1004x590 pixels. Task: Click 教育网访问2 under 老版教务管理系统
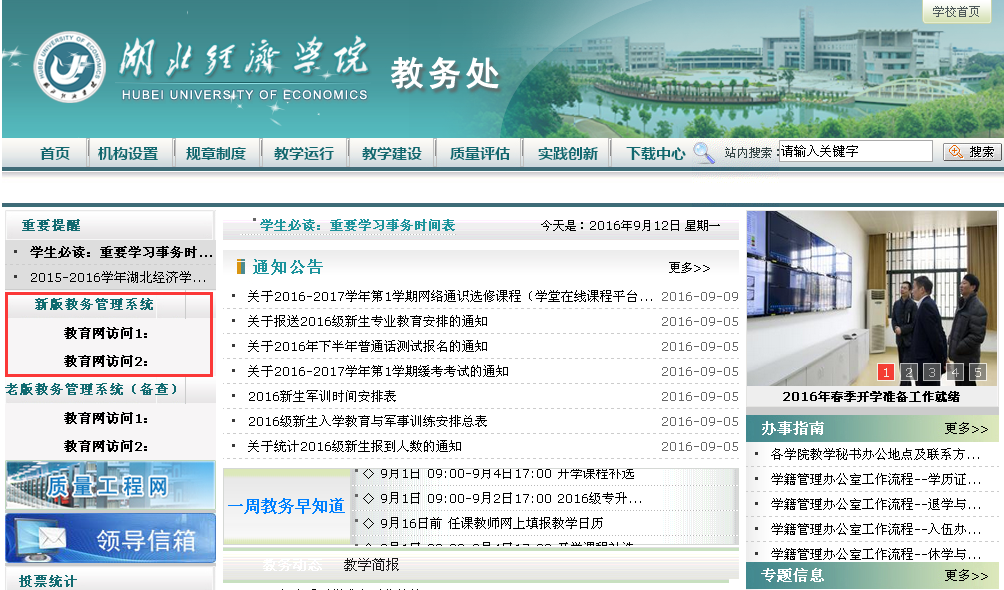pyautogui.click(x=106, y=447)
